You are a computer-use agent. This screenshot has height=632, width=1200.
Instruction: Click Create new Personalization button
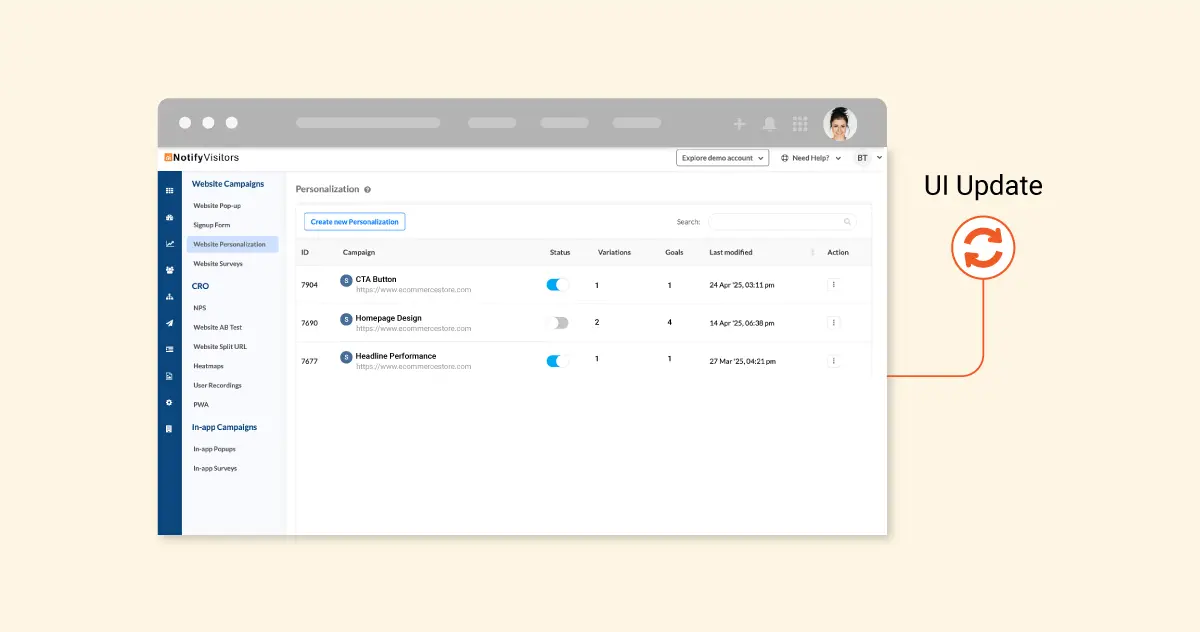click(x=354, y=222)
